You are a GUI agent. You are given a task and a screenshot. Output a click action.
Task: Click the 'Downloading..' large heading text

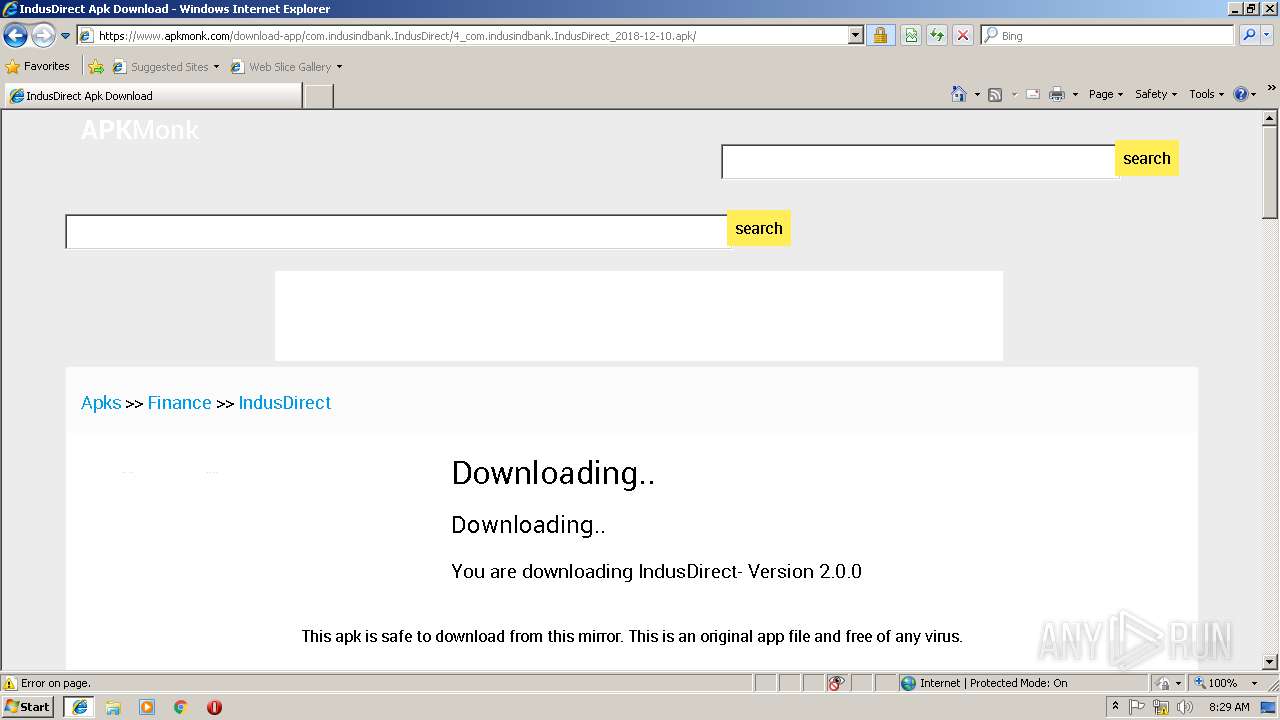[x=553, y=473]
